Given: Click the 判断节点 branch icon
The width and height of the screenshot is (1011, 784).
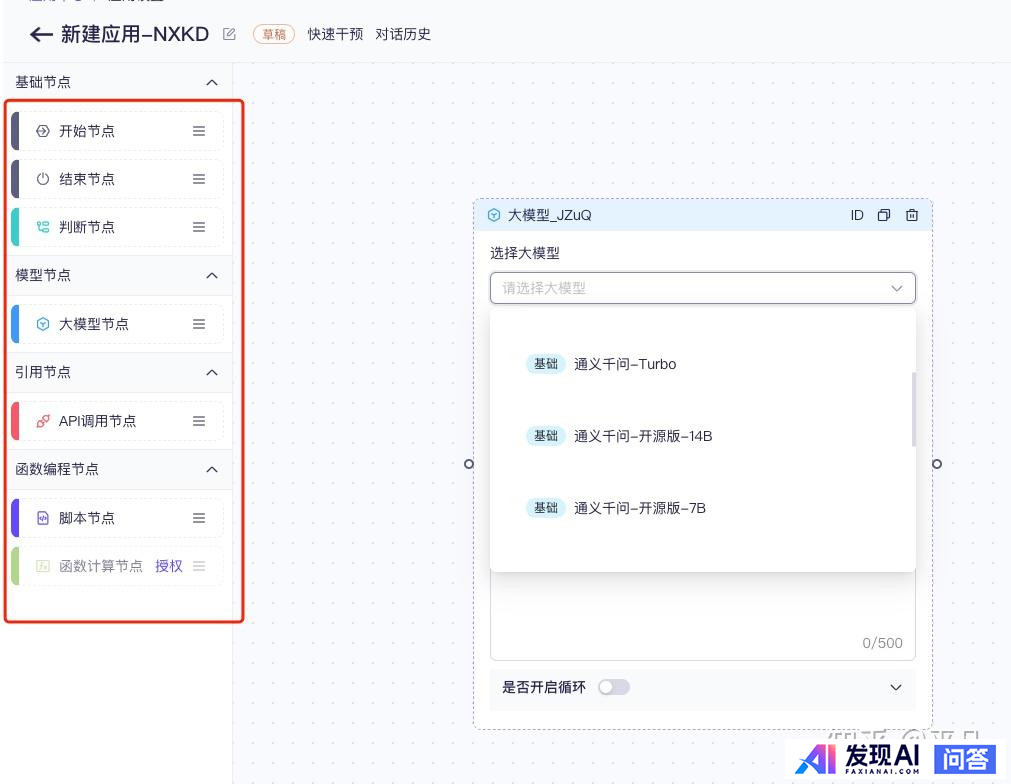Looking at the screenshot, I should point(43,227).
